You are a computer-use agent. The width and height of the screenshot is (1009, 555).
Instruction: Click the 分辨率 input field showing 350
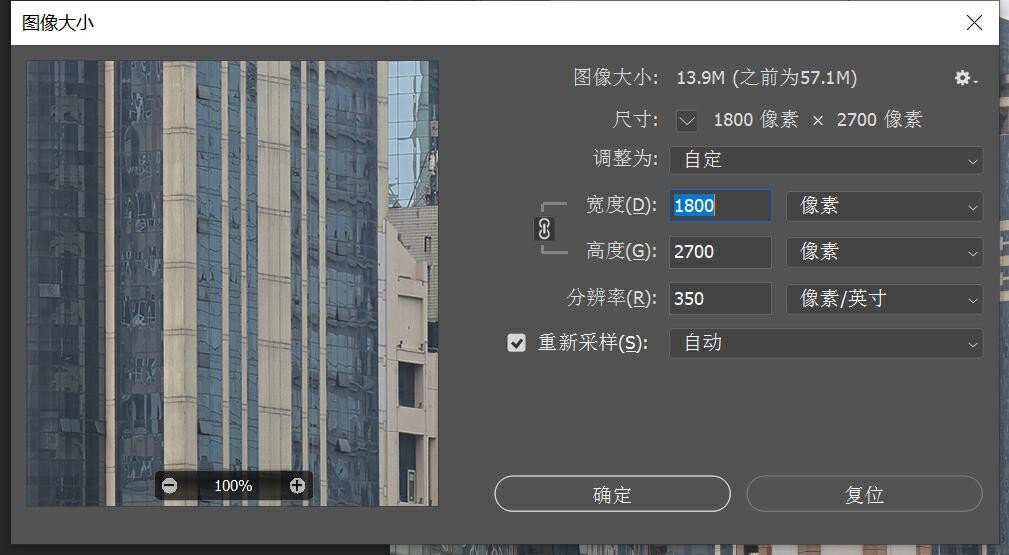click(x=720, y=298)
